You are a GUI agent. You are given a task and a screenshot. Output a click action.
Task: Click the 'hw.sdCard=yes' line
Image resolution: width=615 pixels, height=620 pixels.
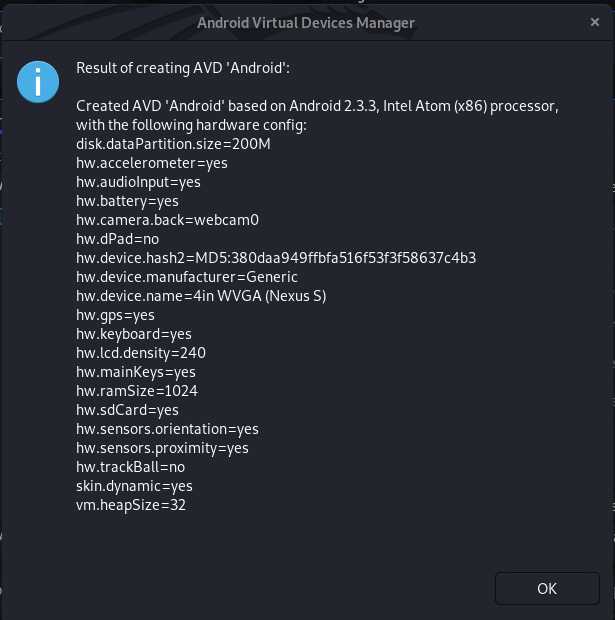[x=127, y=410]
